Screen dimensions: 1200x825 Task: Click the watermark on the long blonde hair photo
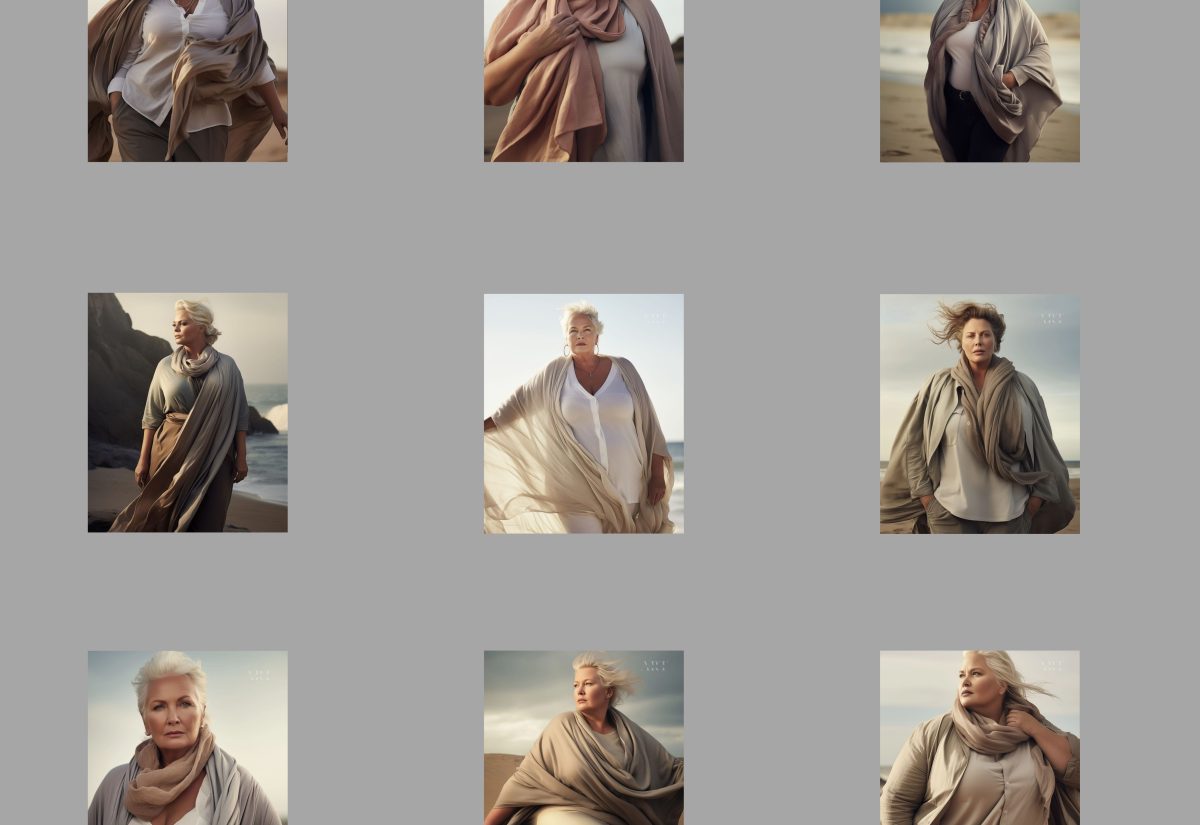click(1052, 665)
